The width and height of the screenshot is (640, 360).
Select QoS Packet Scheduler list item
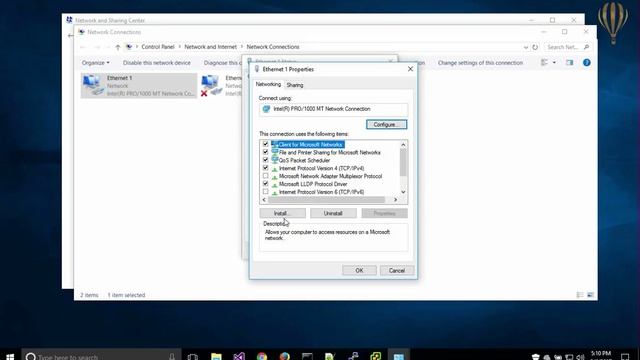pyautogui.click(x=304, y=160)
